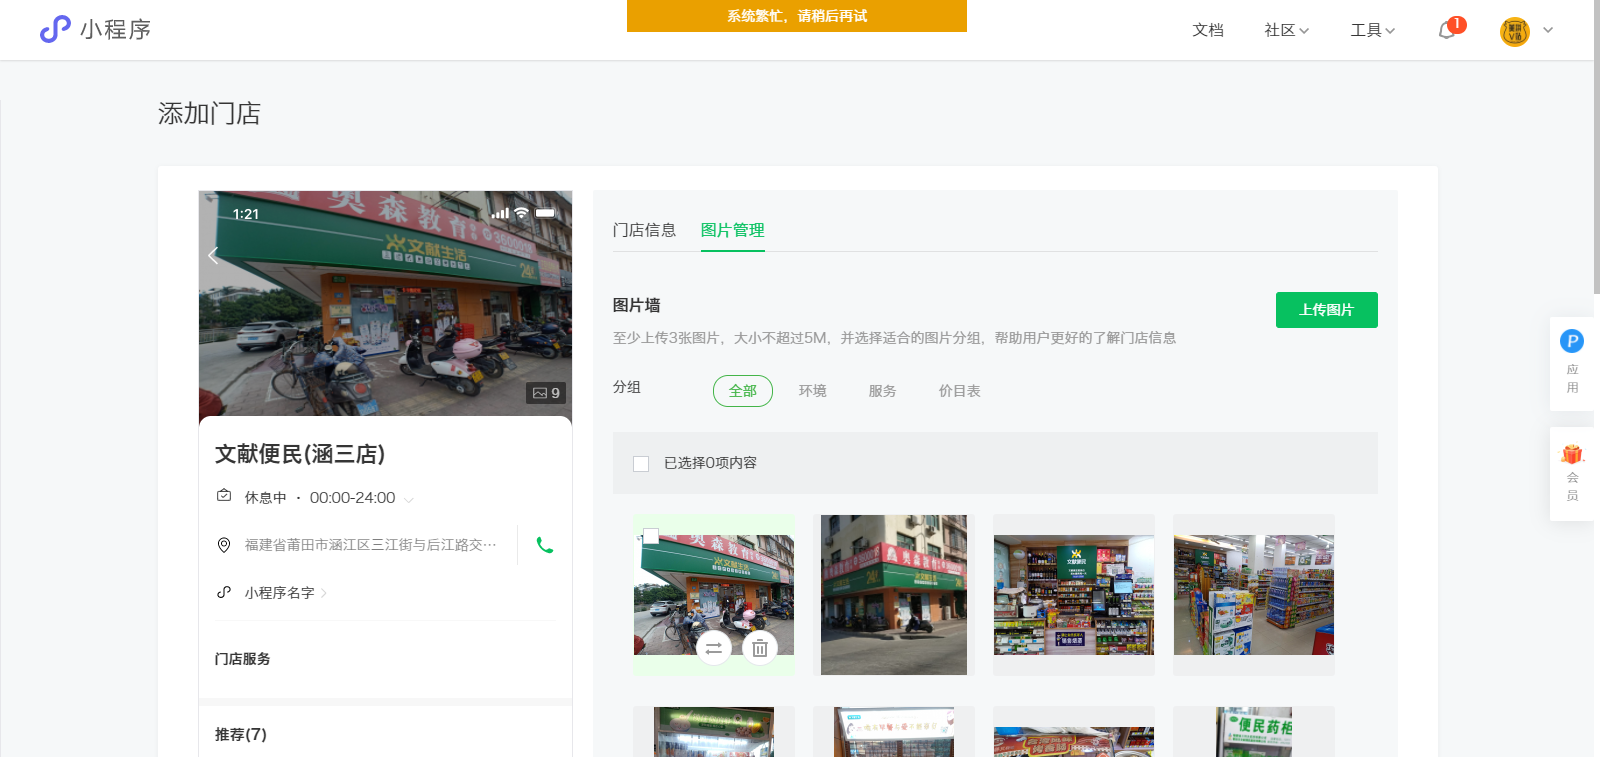Open the 文档 menu item

tap(1208, 30)
